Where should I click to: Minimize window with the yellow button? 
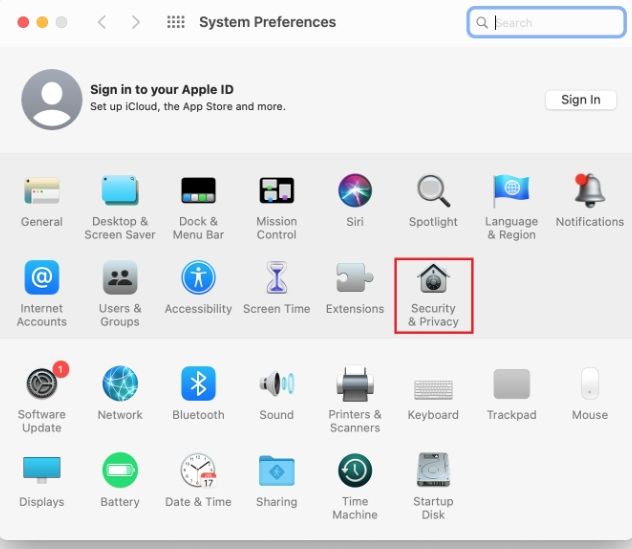(42, 22)
